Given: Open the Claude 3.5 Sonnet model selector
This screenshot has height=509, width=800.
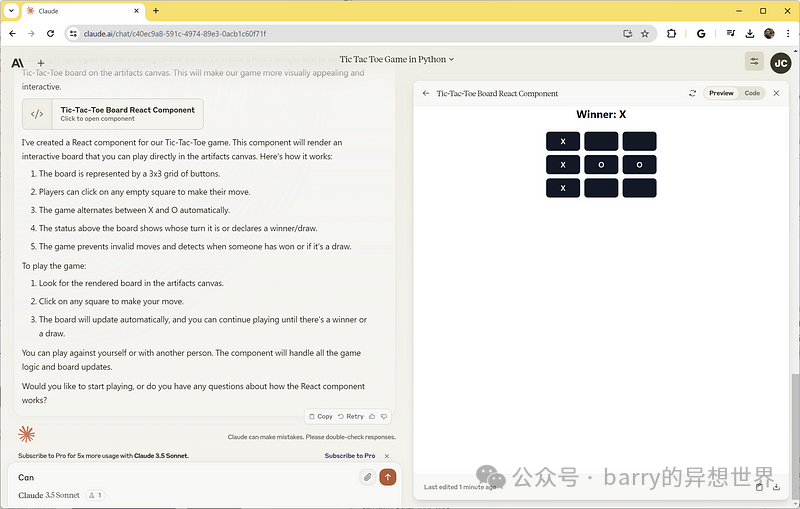Looking at the screenshot, I should point(48,495).
